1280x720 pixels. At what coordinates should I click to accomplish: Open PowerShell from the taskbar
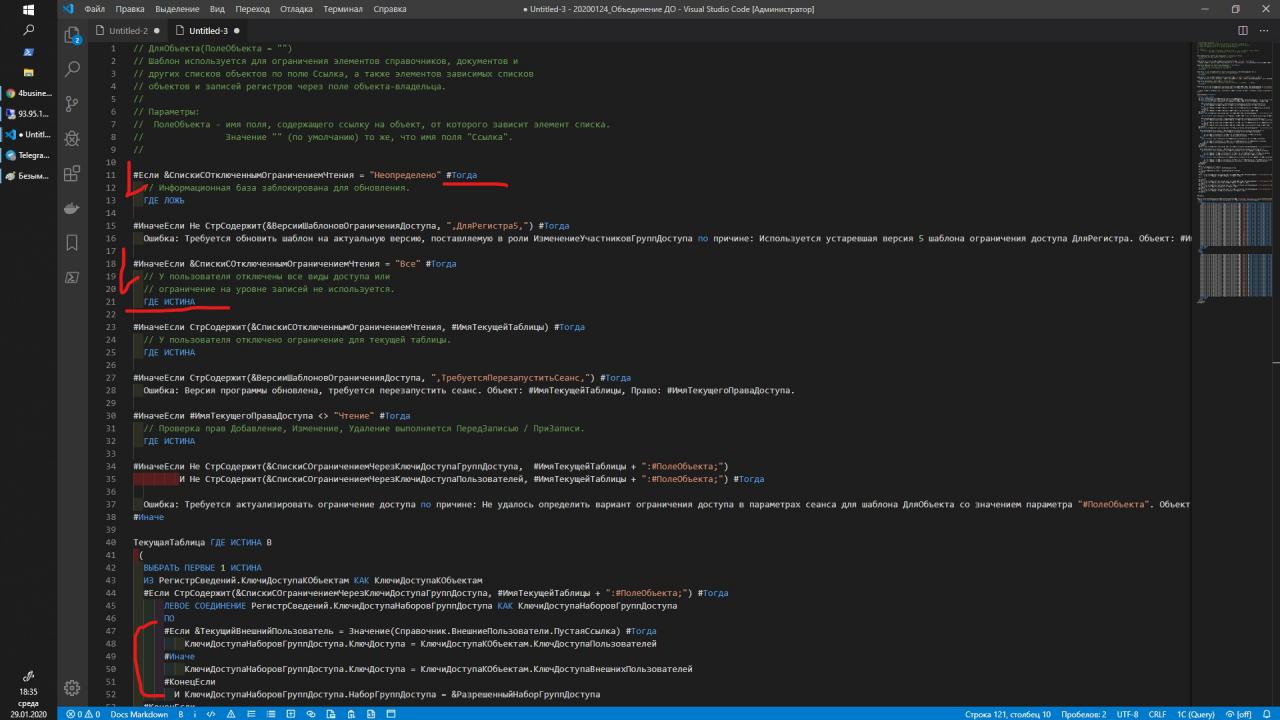point(28,52)
